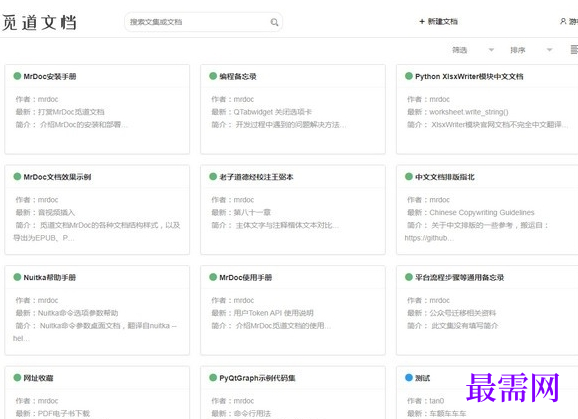The height and width of the screenshot is (419, 578).
Task: Click green dot beside 网址收藏
Action: (17, 377)
